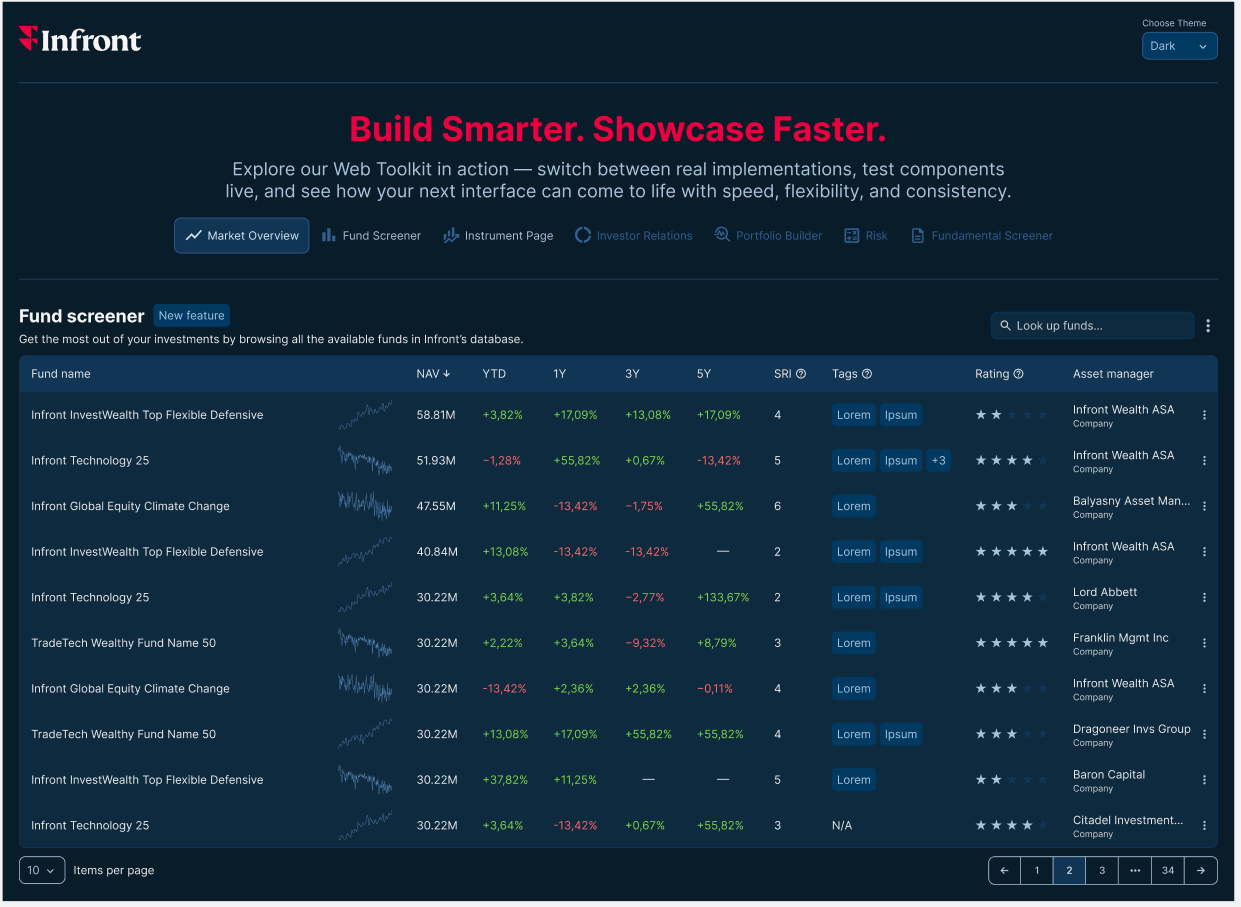Click the Fund name column header
Screen dimensions: 1241x907
[x=61, y=374]
